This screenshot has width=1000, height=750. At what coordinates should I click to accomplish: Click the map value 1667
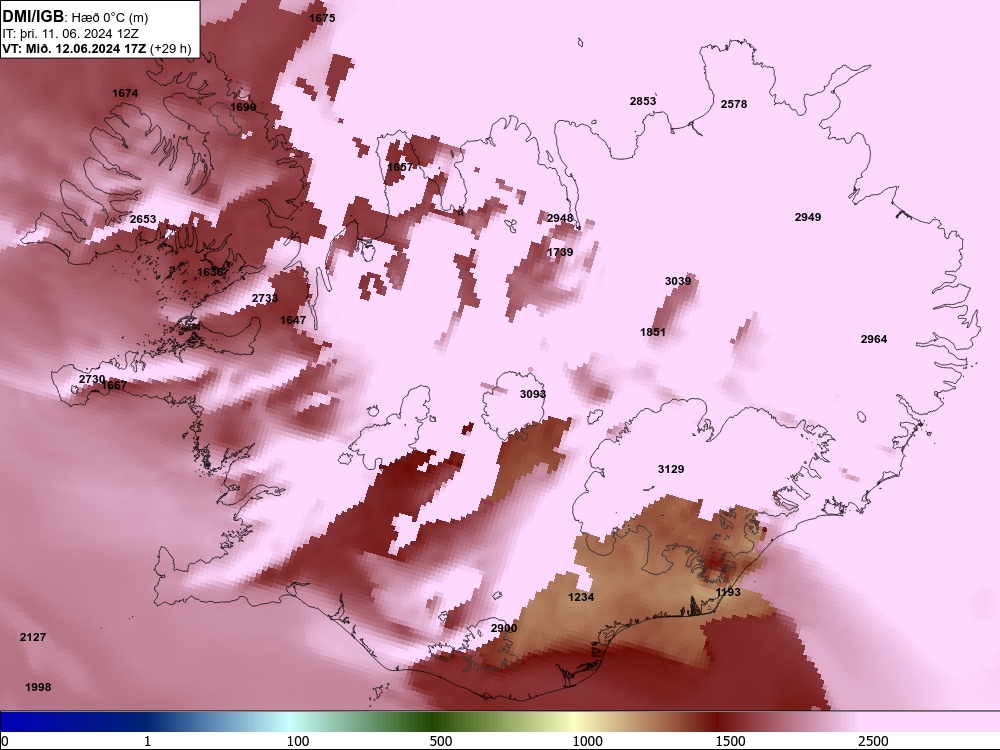point(114,385)
